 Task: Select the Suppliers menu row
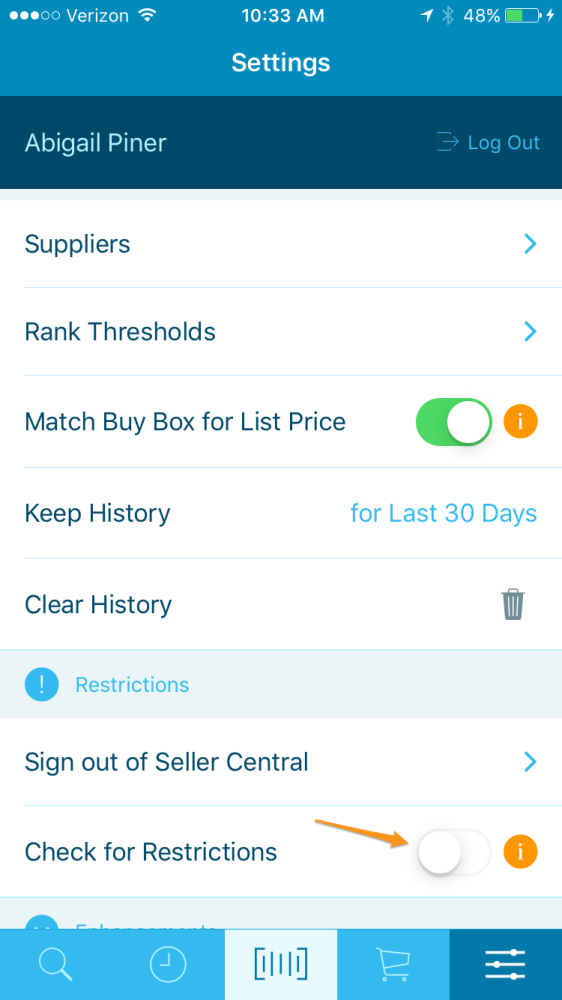[x=281, y=244]
